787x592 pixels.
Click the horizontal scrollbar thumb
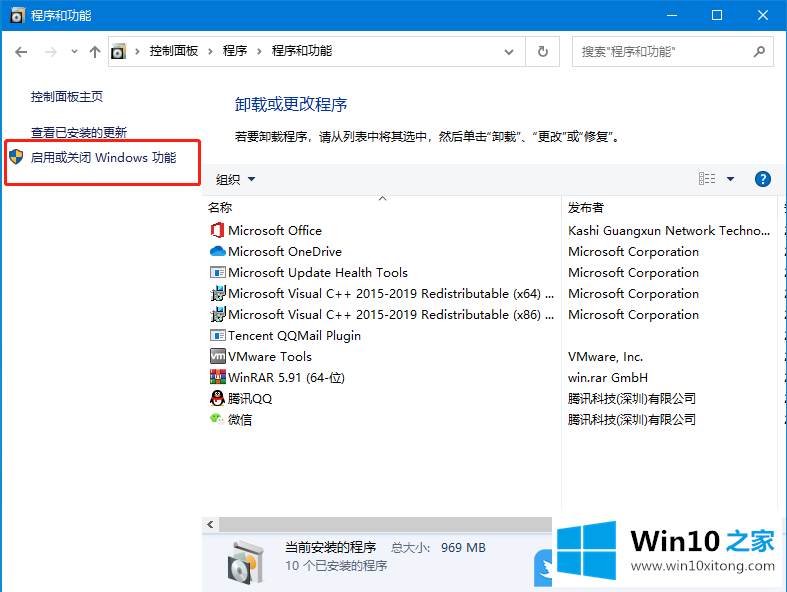385,524
